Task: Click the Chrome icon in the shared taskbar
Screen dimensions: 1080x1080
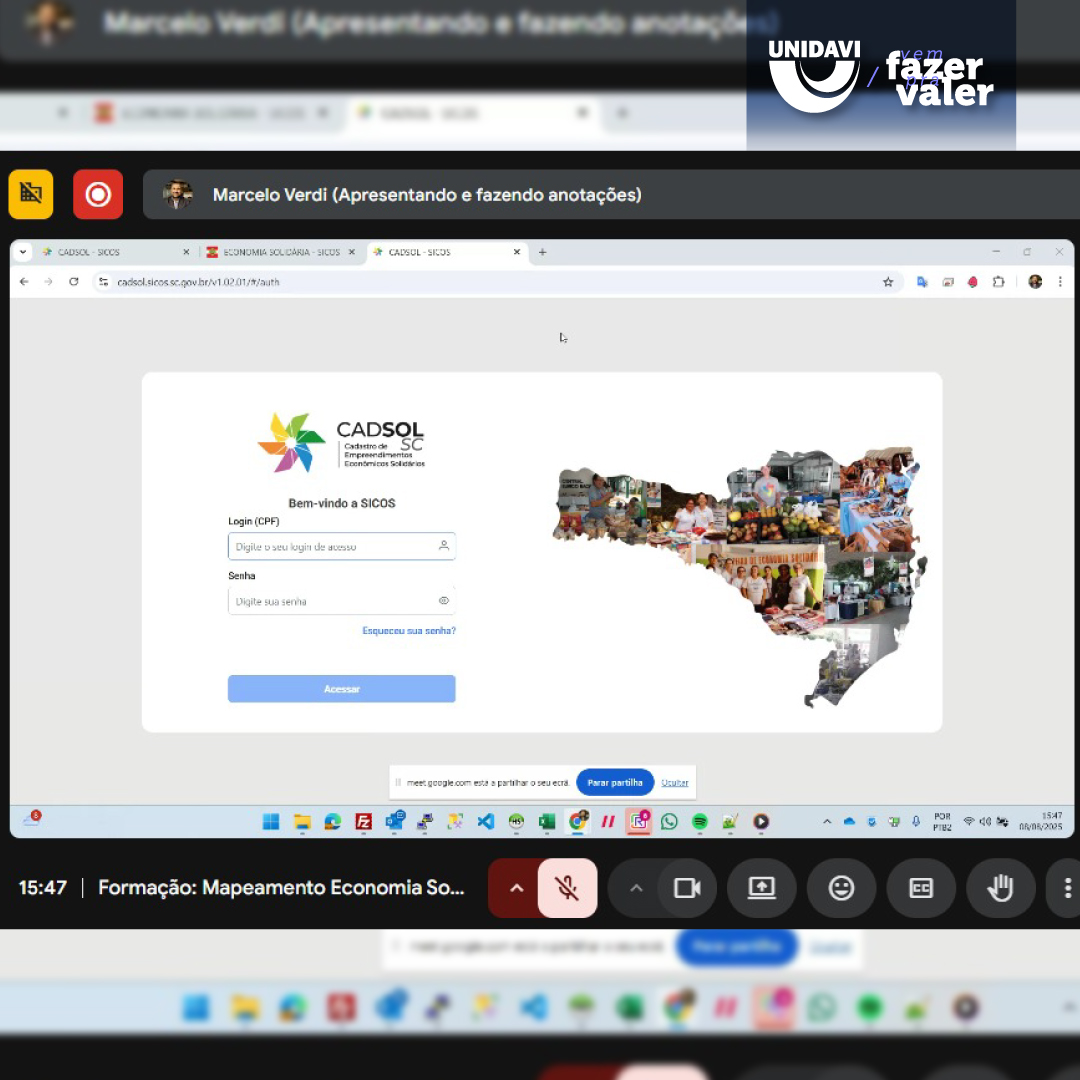Action: pos(578,820)
